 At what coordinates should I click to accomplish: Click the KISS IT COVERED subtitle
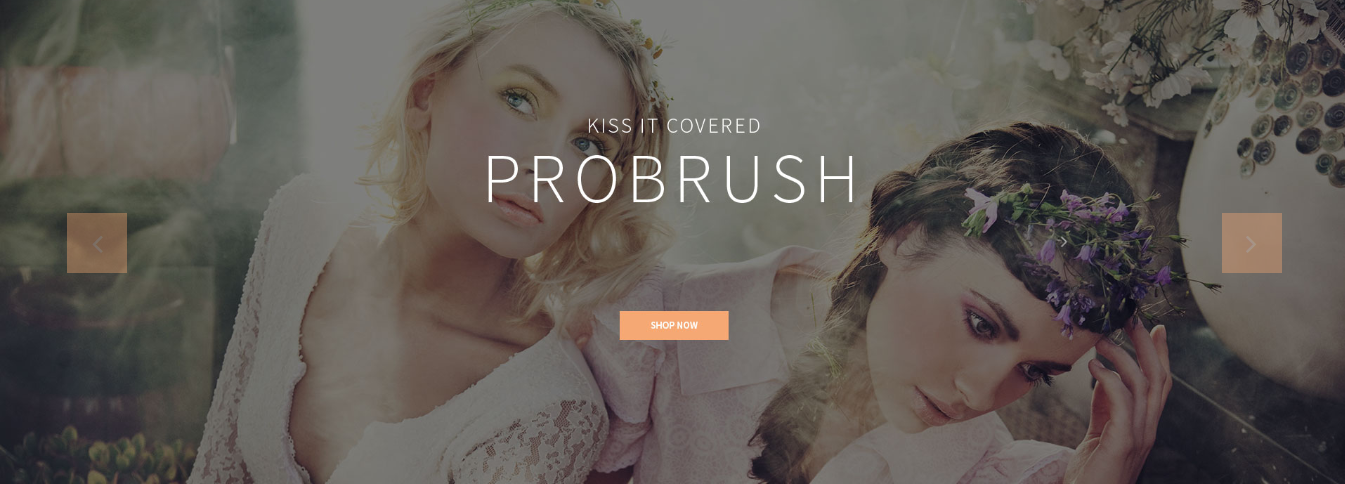coord(674,126)
